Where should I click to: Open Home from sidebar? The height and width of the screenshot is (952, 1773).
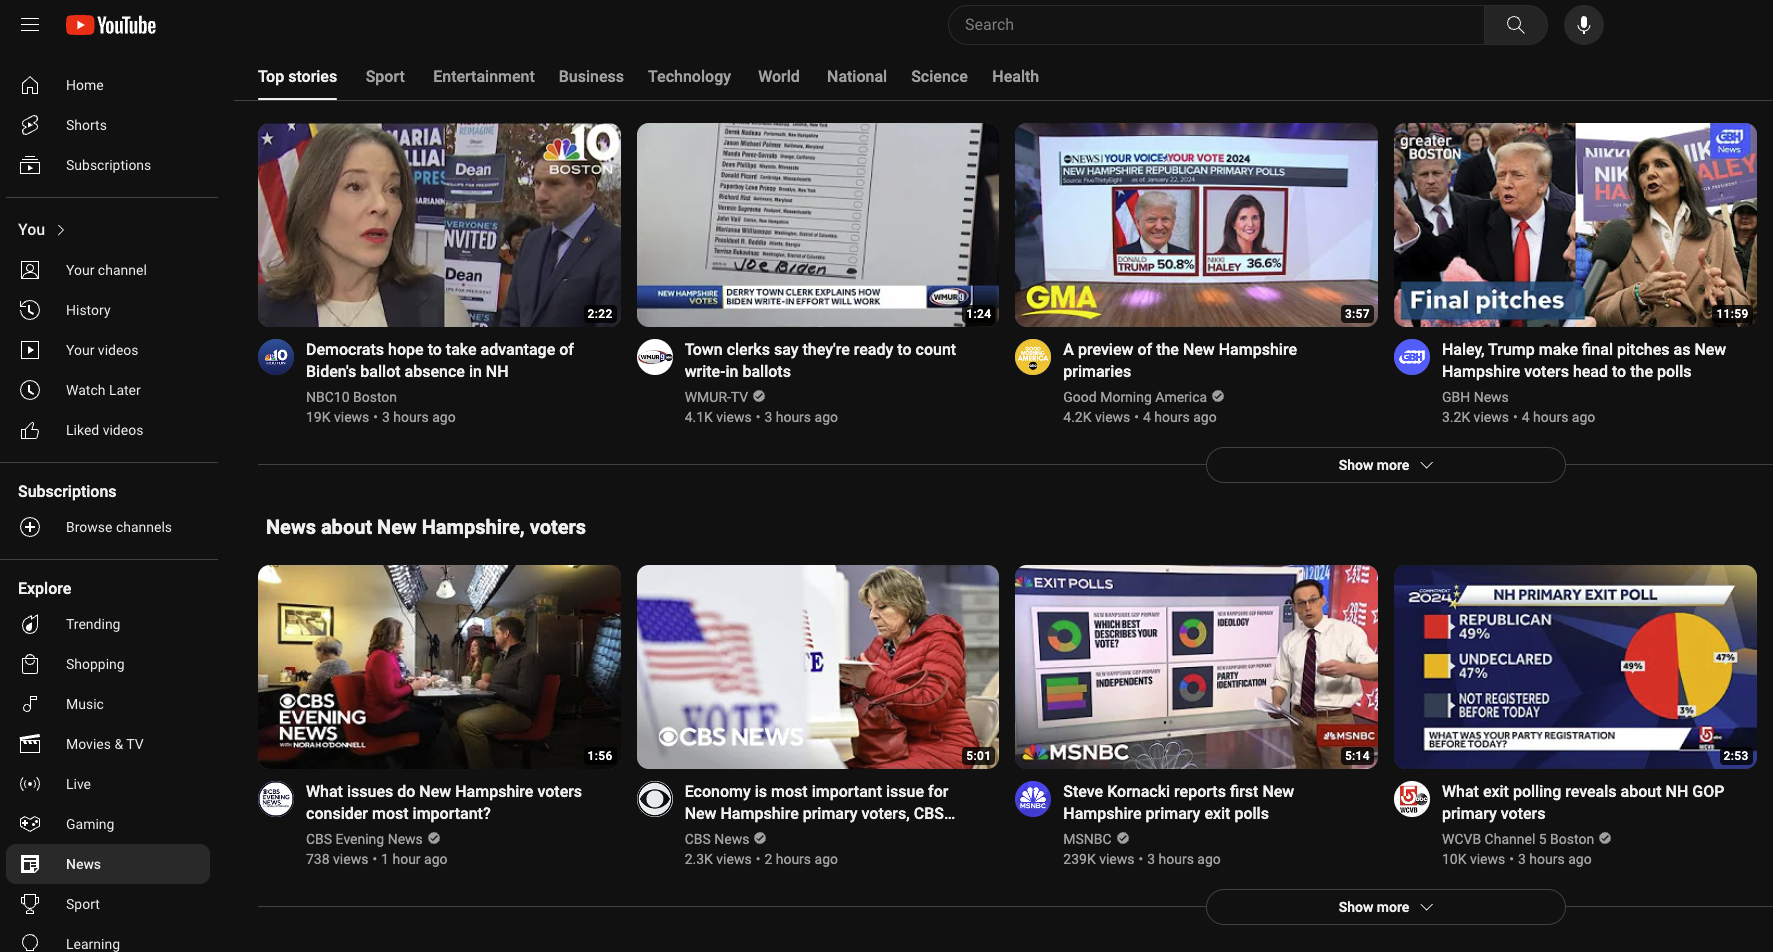[108, 85]
